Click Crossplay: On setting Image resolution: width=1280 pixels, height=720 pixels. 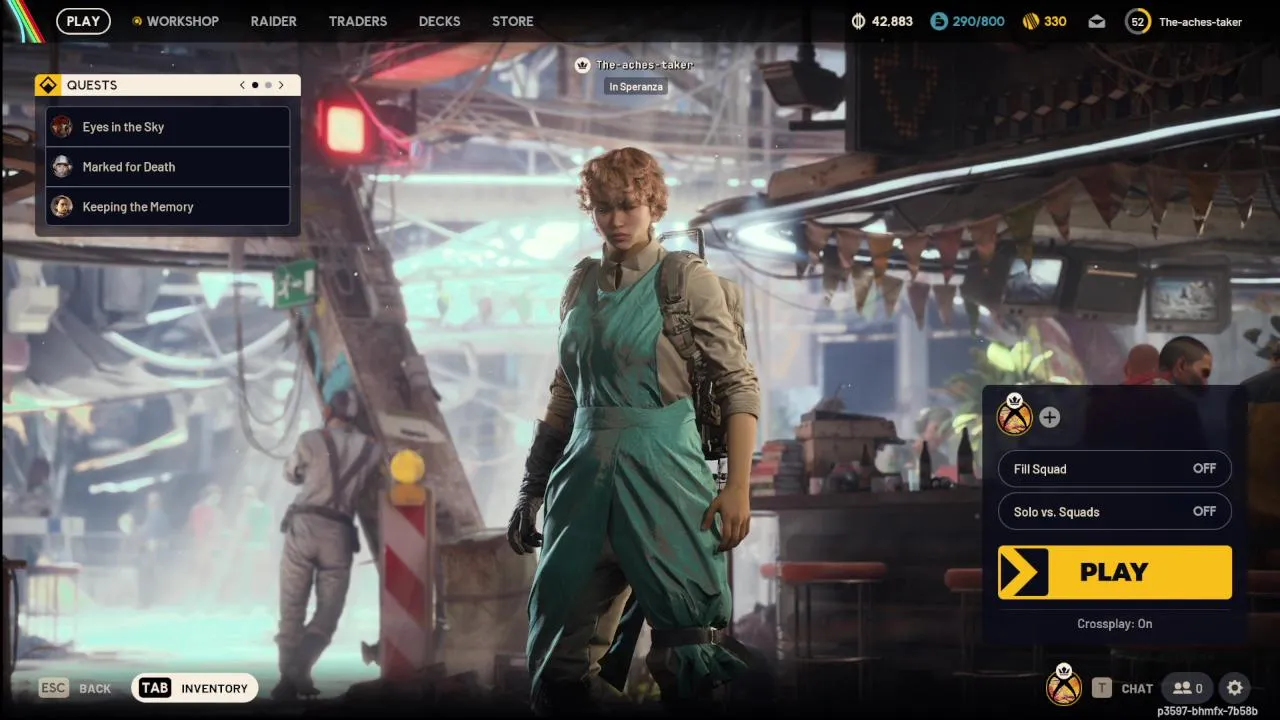[x=1115, y=624]
